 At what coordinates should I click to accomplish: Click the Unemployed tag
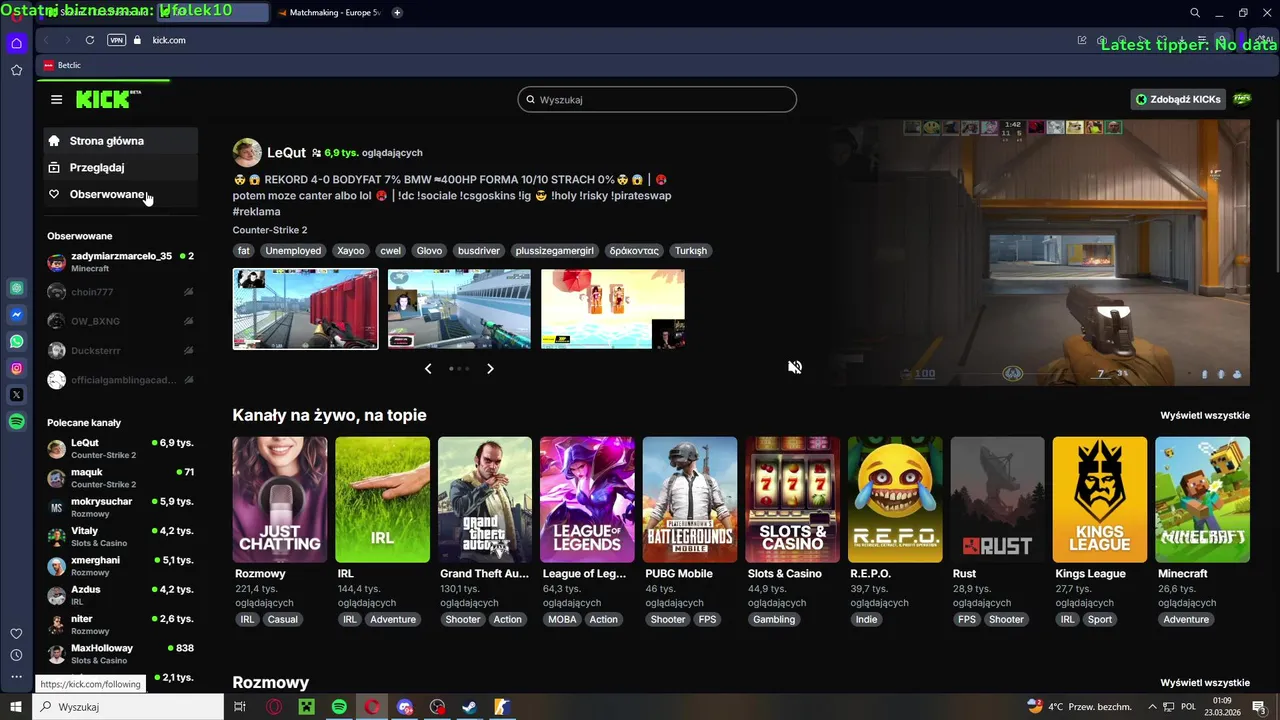pos(293,251)
